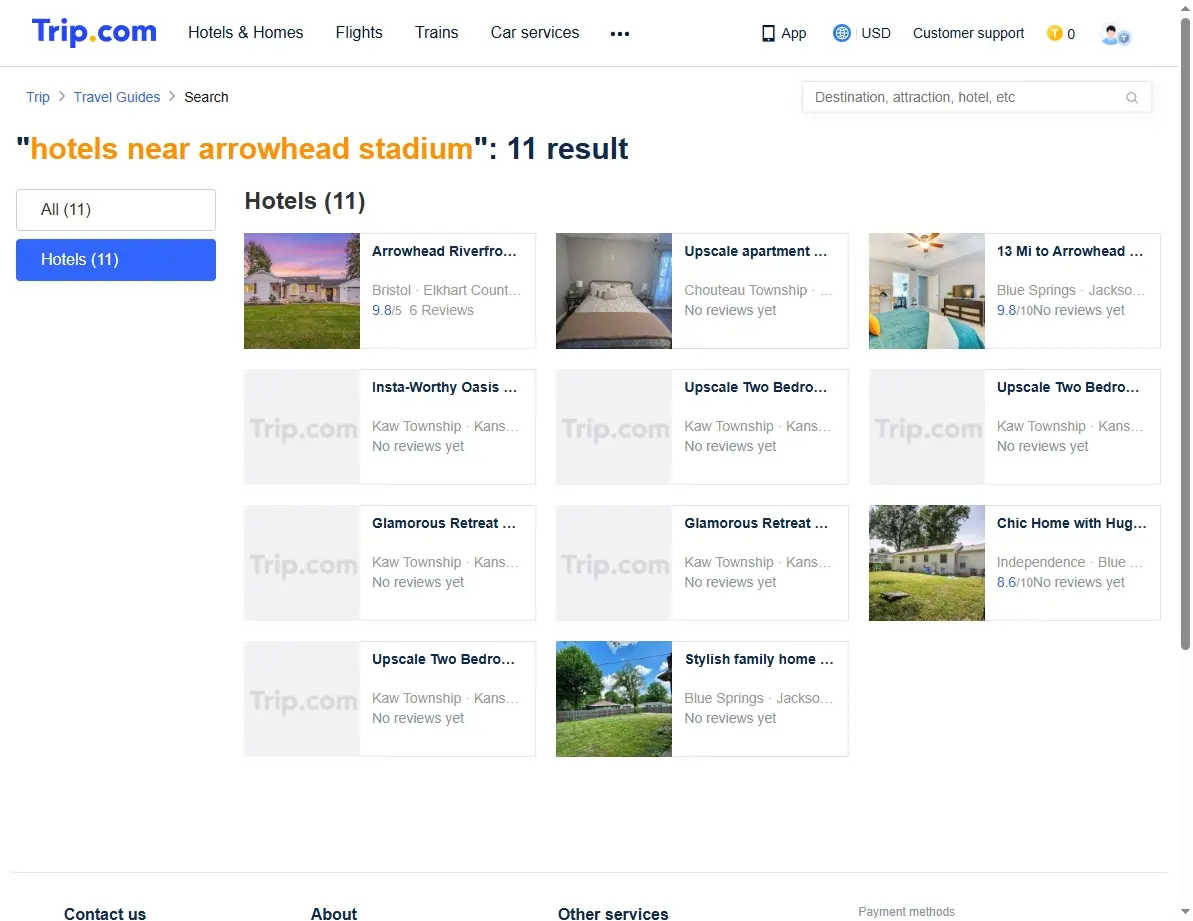Open Insta-Worthy Oasis listing
1193x921 pixels.
[444, 388]
